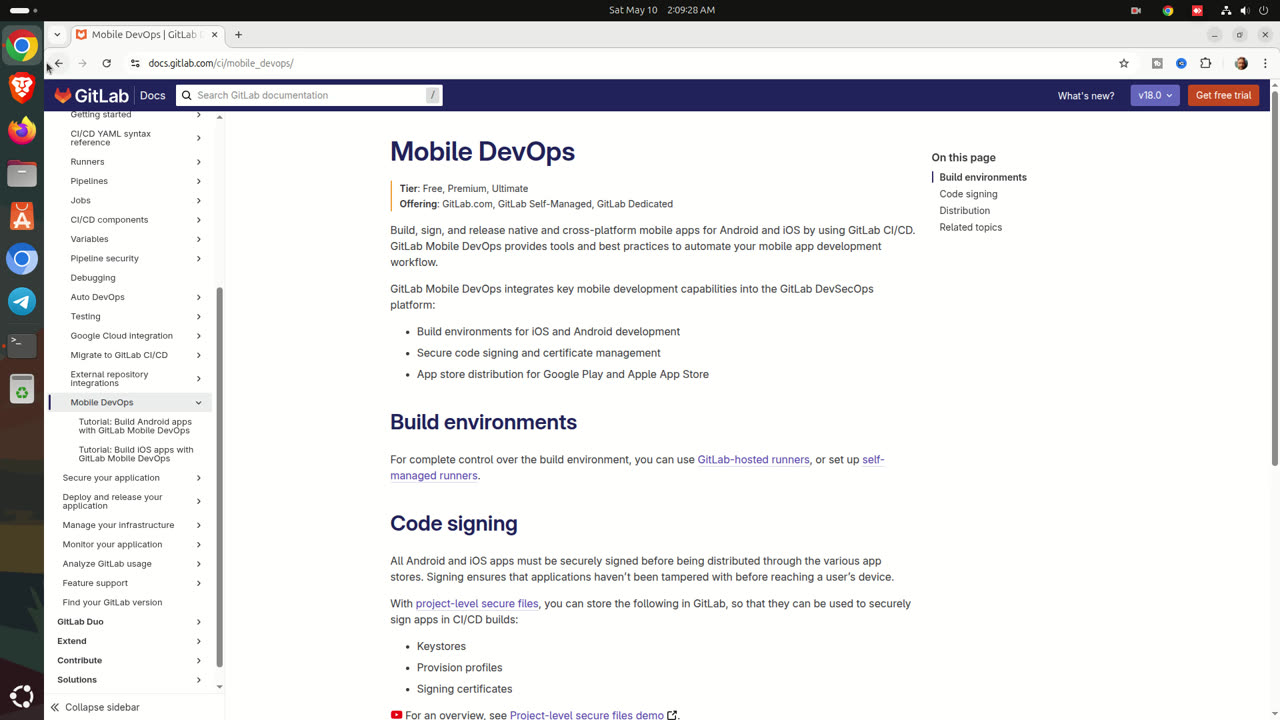Click the YouTube icon beside secure files demo

(x=397, y=715)
